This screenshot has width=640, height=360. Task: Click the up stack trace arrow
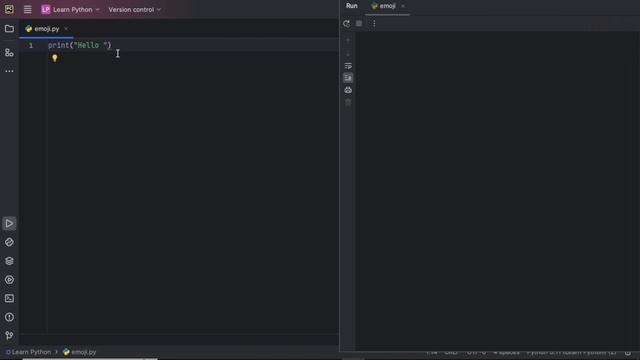tap(348, 41)
